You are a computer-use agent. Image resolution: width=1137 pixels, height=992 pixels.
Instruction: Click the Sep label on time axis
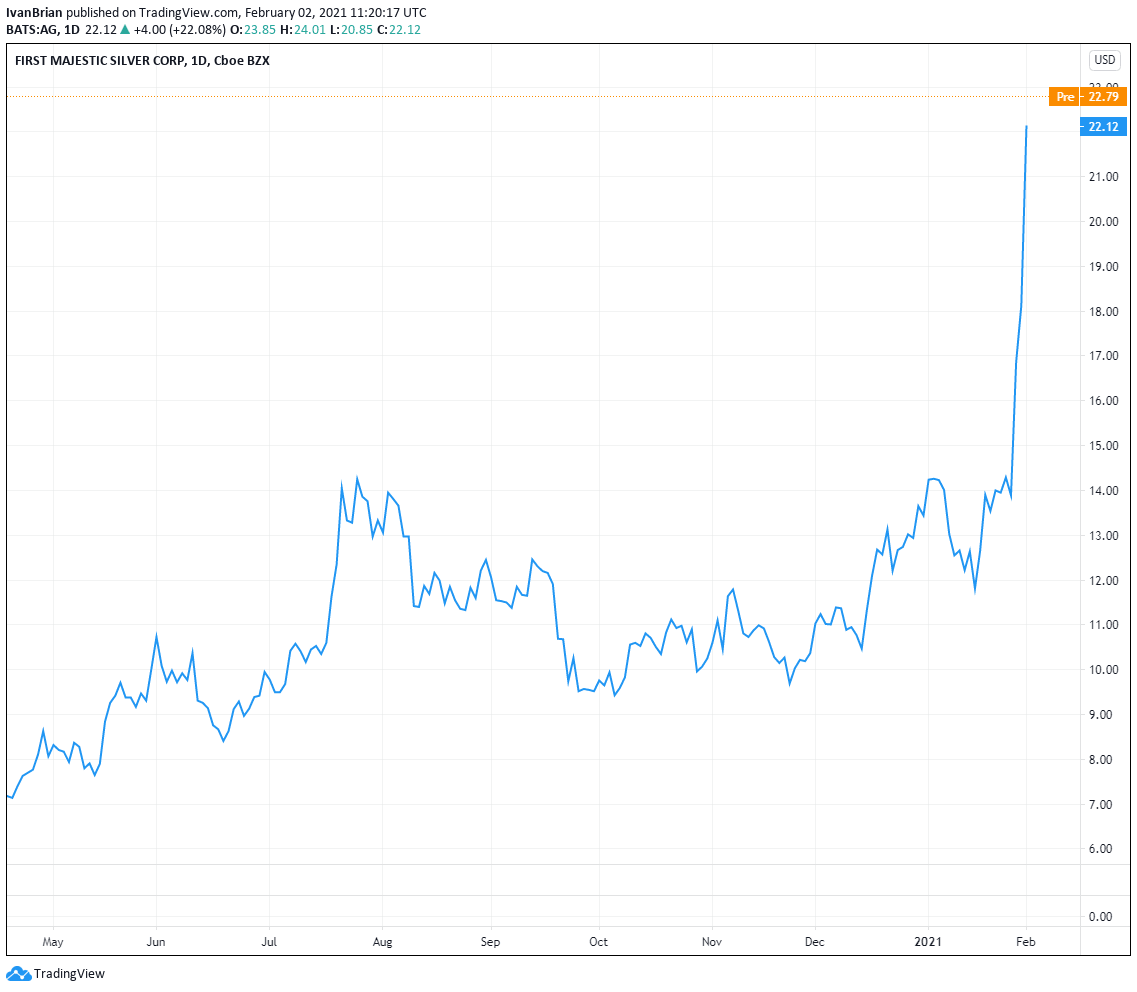(x=490, y=941)
